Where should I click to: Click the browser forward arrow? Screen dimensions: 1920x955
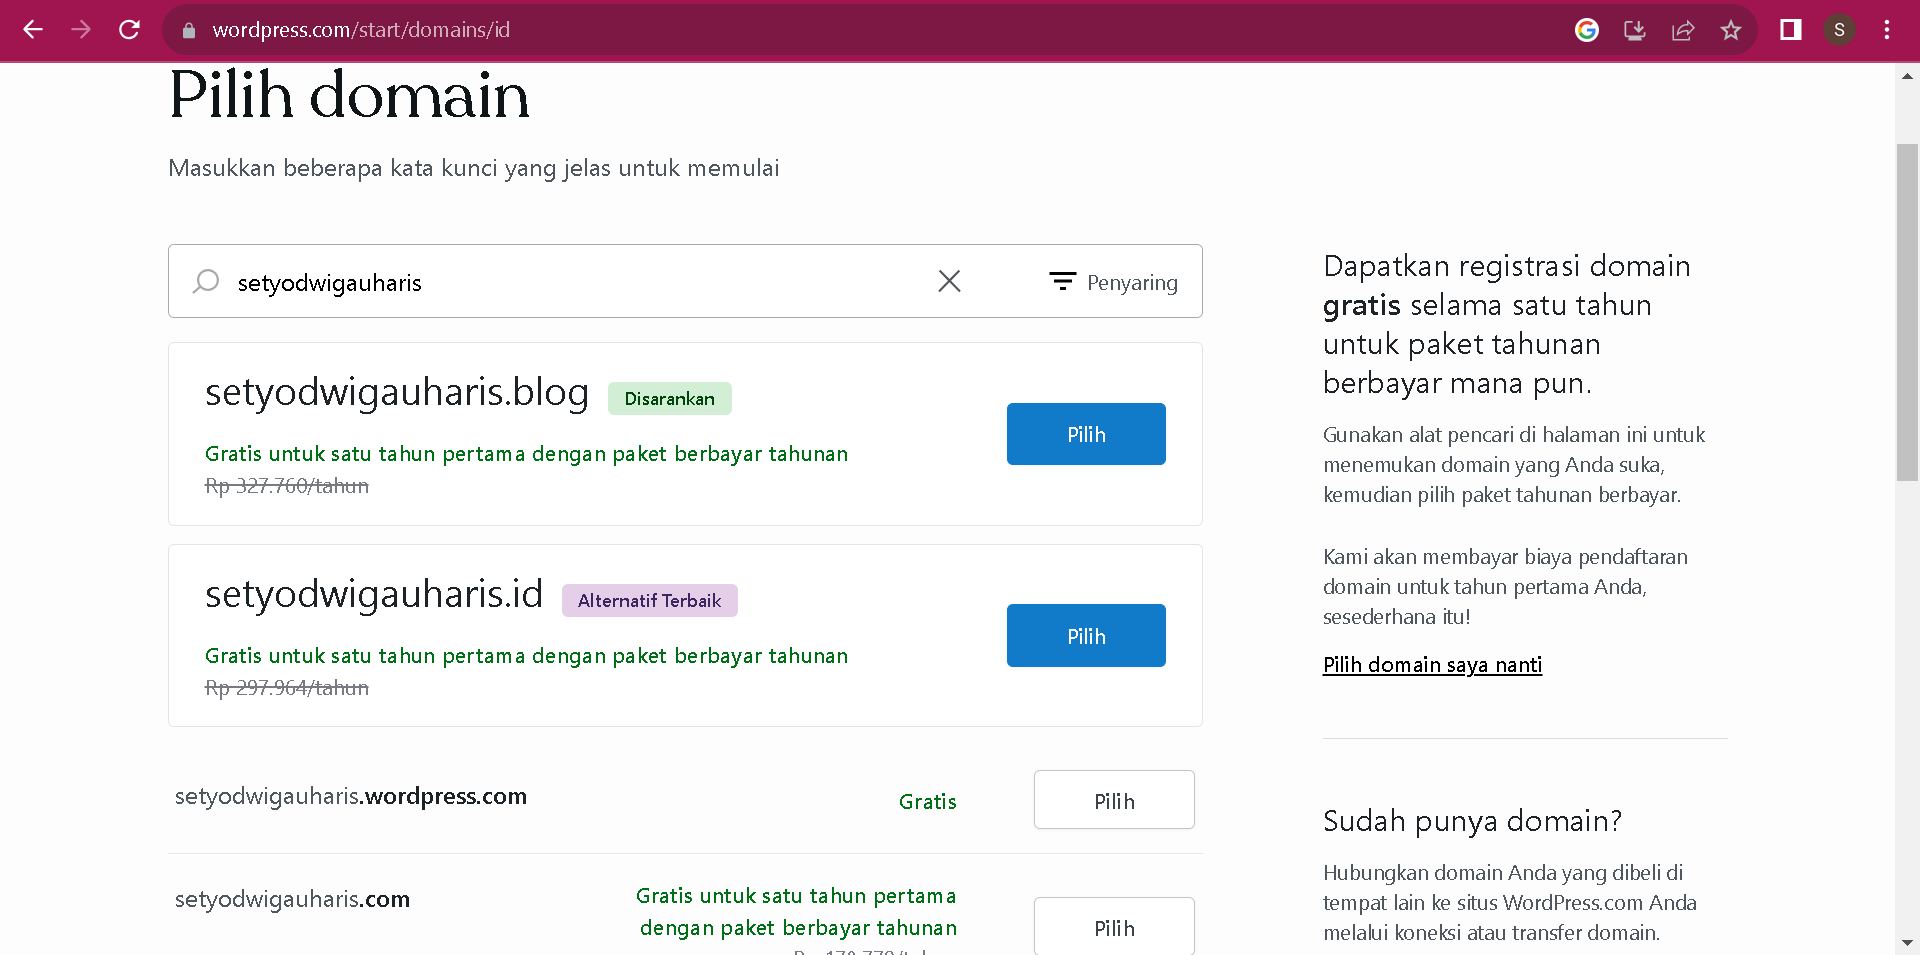click(x=81, y=30)
